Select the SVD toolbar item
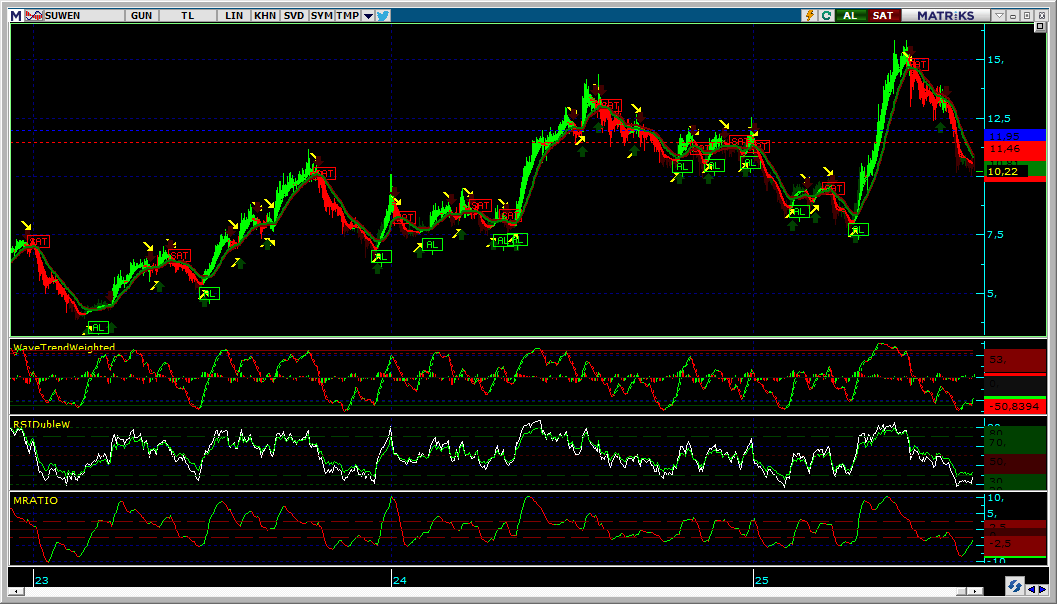This screenshot has width=1057, height=604. [x=294, y=16]
